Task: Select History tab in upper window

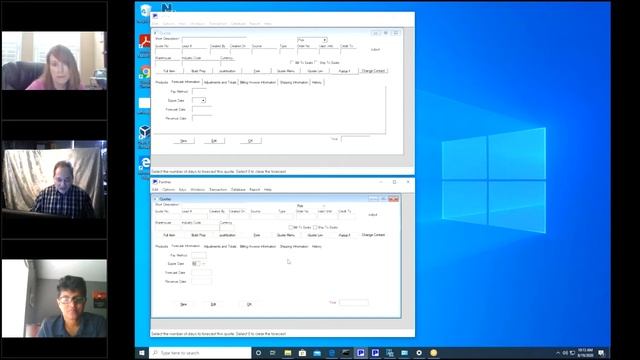Action: point(317,82)
